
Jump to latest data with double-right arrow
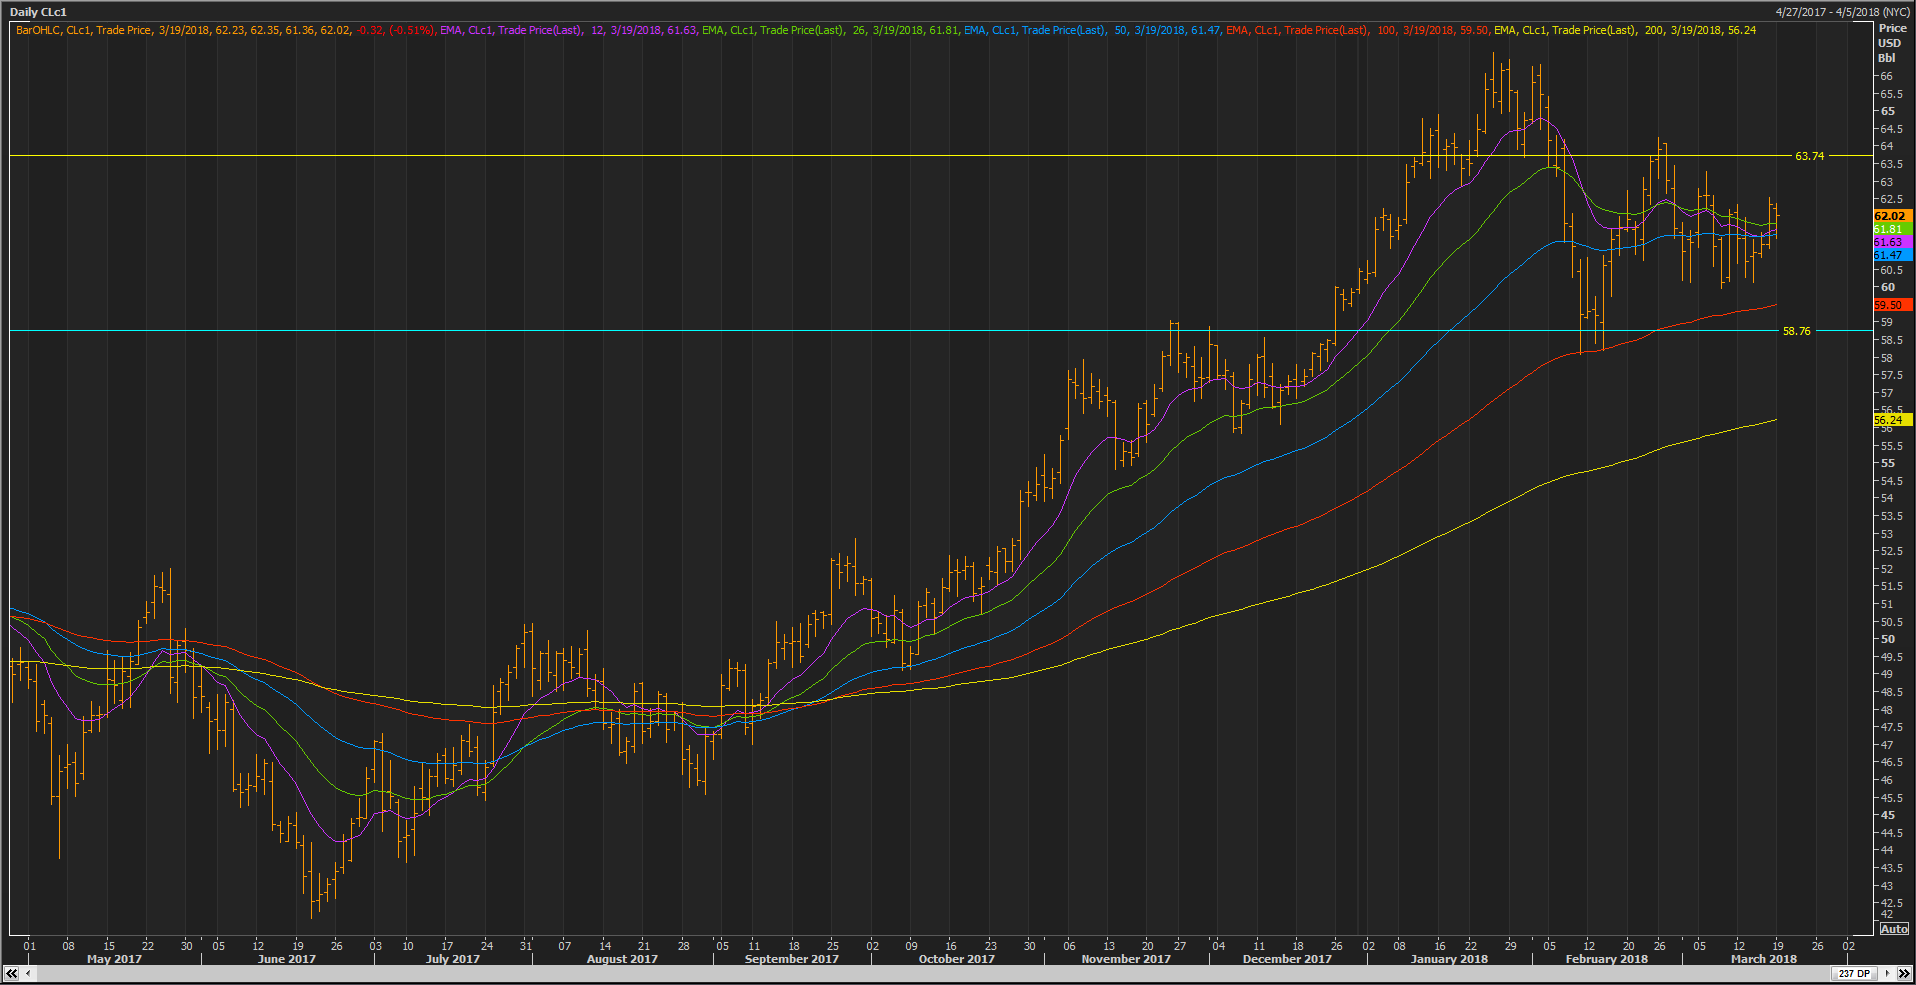coord(1903,973)
